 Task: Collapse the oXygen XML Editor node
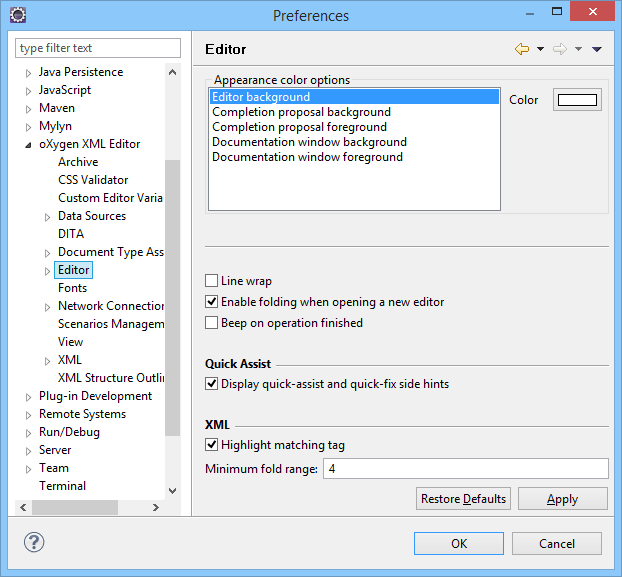tap(29, 145)
